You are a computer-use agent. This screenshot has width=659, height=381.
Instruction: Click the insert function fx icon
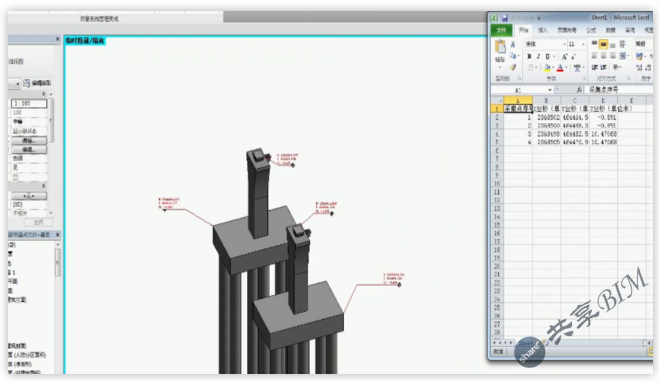[x=579, y=90]
